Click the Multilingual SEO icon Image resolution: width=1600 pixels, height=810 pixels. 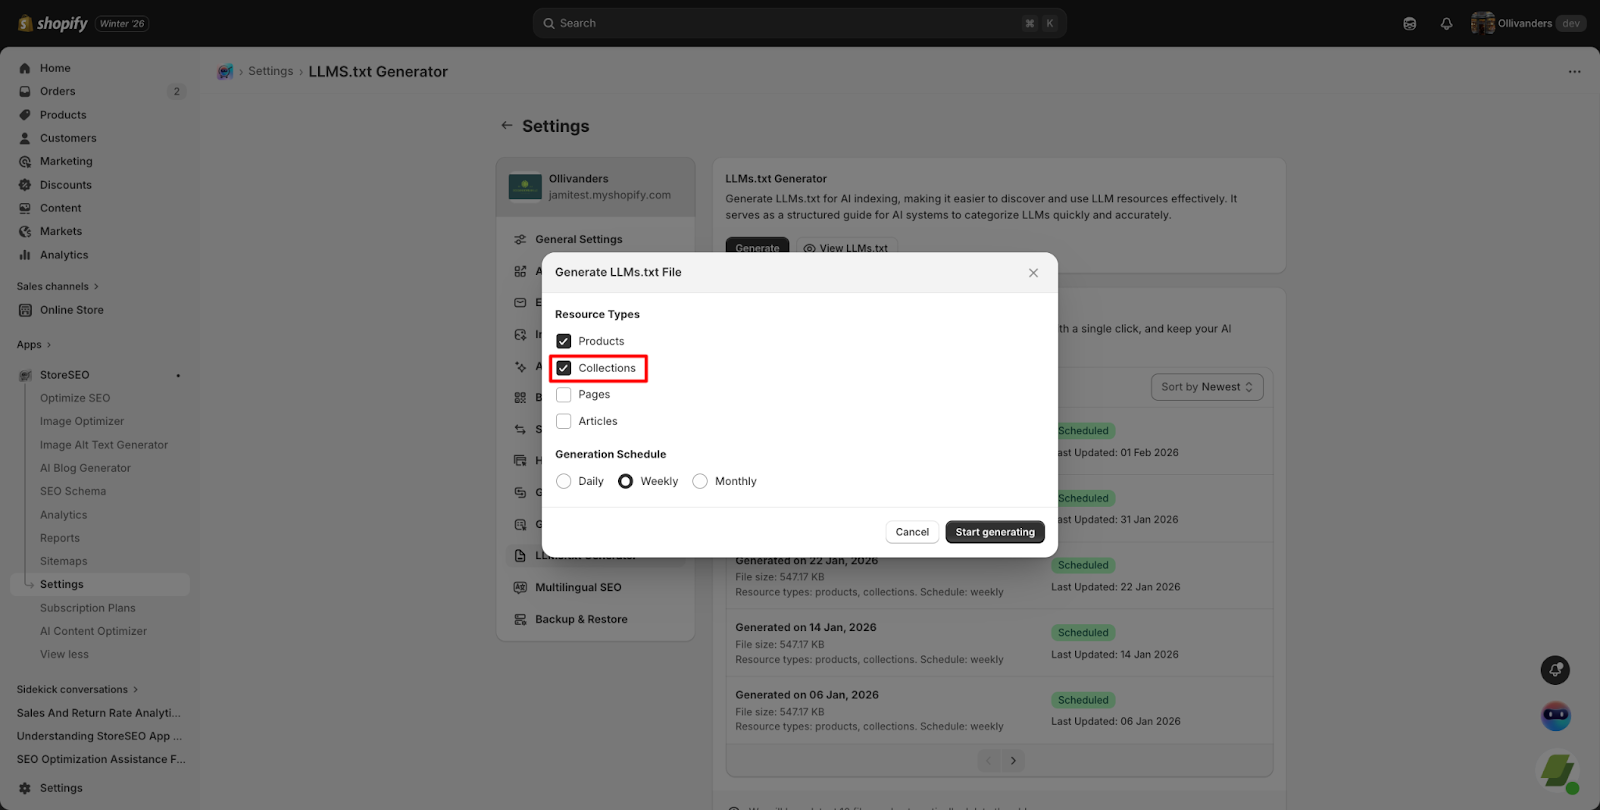[520, 588]
